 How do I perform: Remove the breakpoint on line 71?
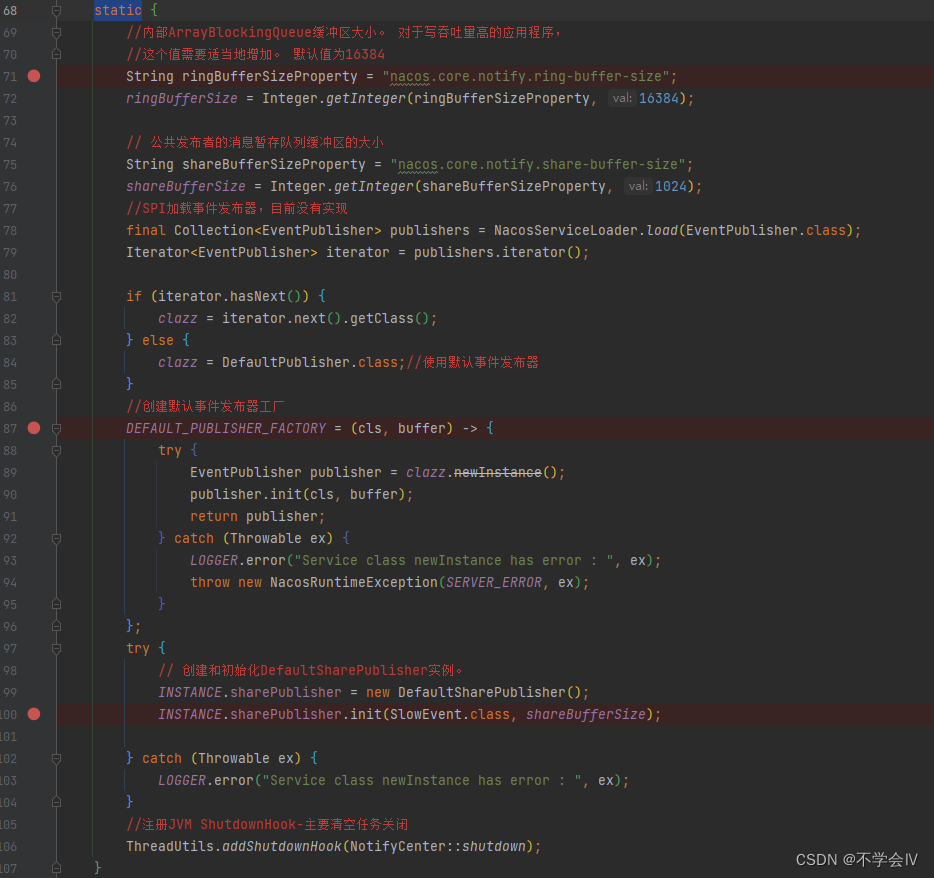coord(34,76)
